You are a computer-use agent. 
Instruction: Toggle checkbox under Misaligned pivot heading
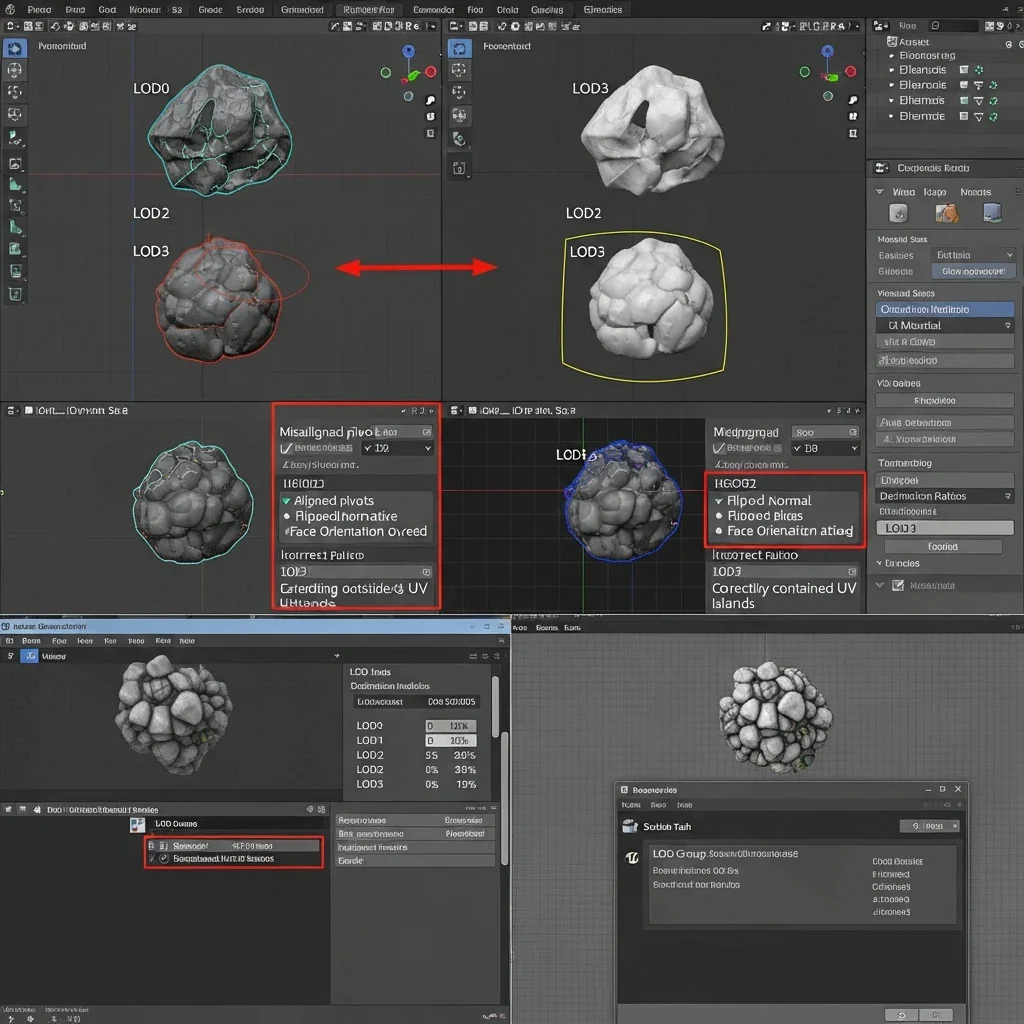[285, 449]
